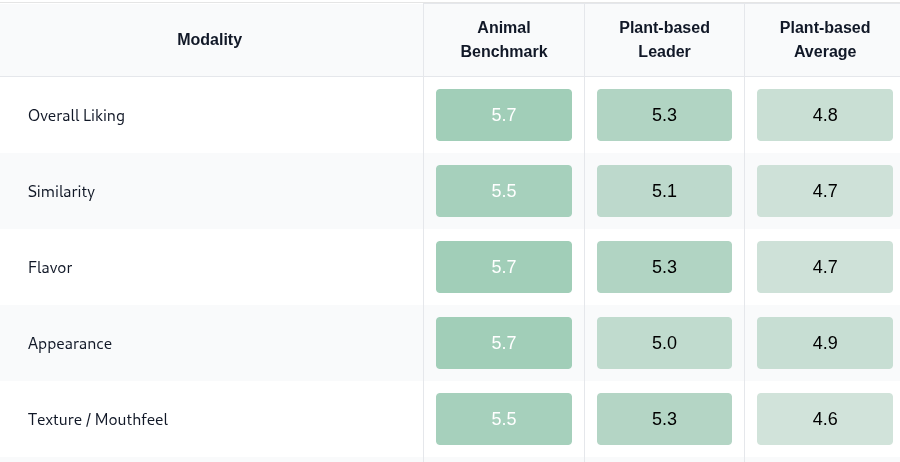Click Plant-based Average score for Flavor
Screen dimensions: 900x462
(824, 267)
